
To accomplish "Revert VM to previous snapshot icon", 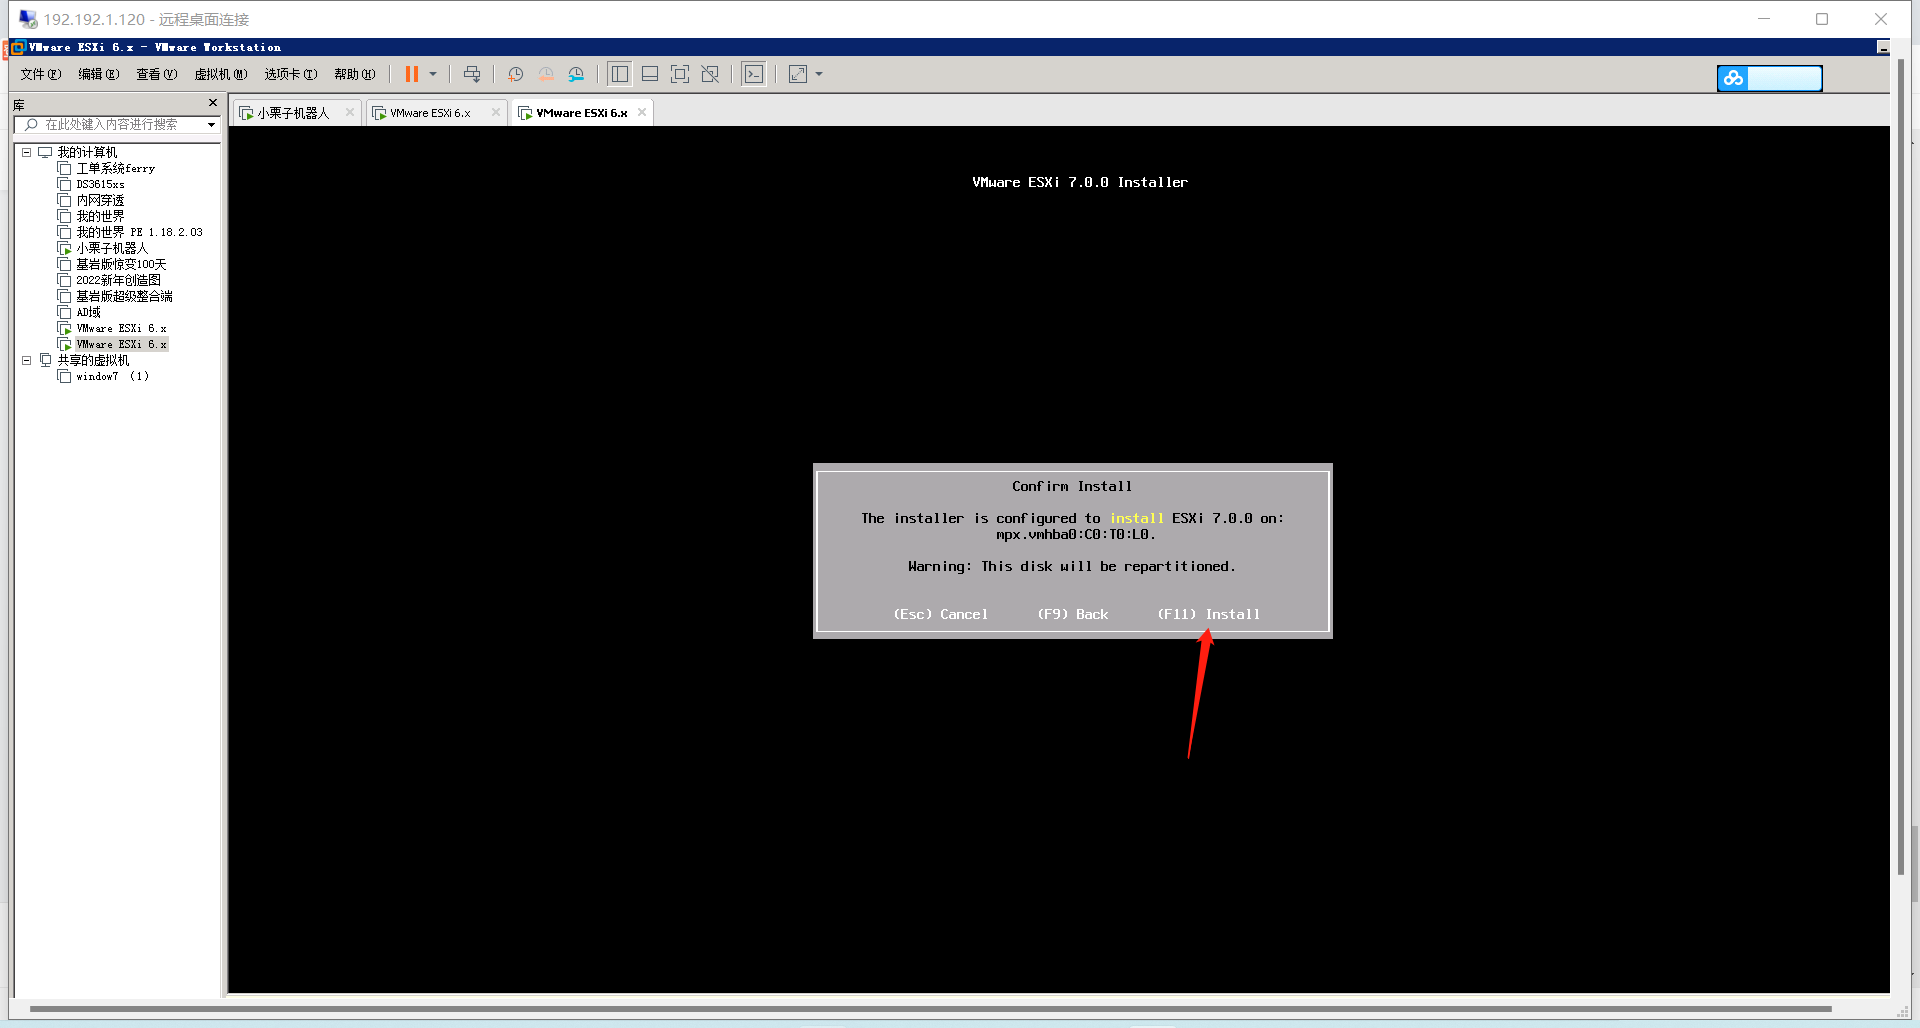I will pos(546,74).
